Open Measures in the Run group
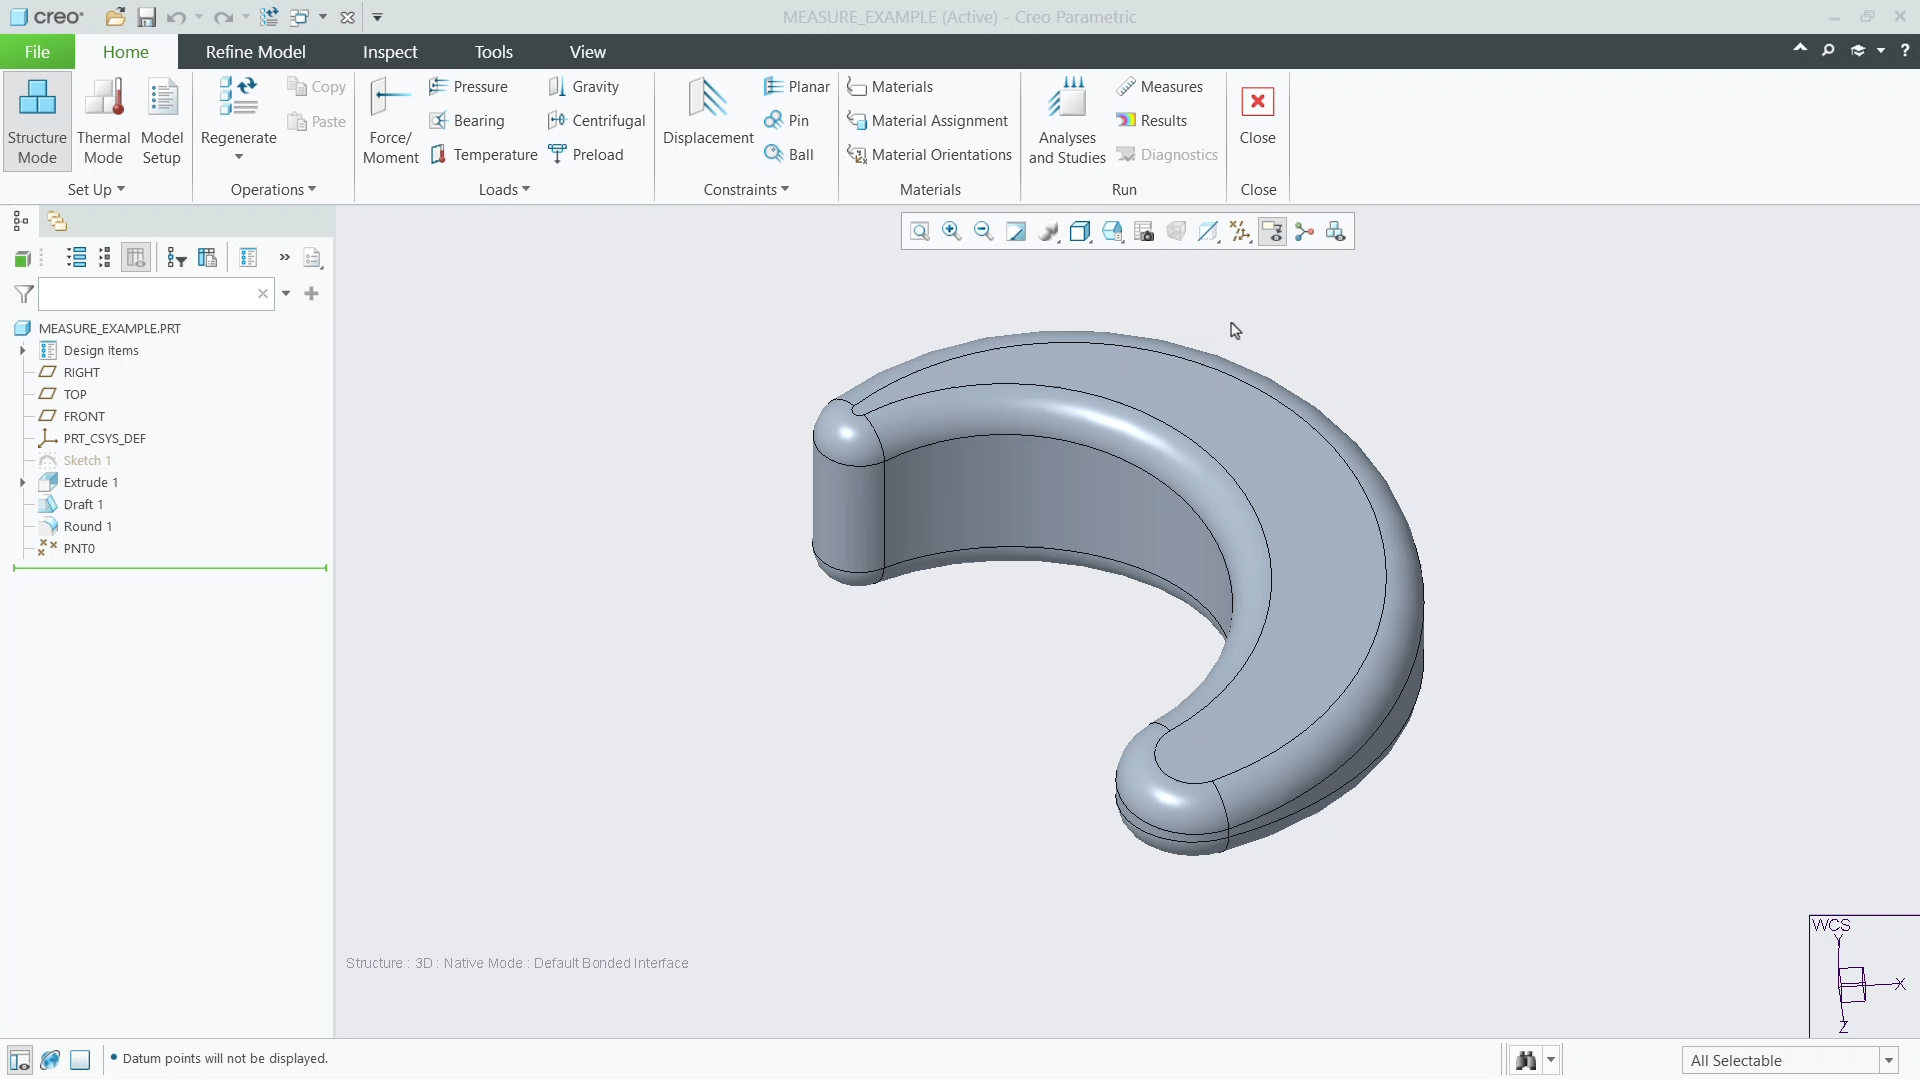1920x1080 pixels. tap(1159, 87)
